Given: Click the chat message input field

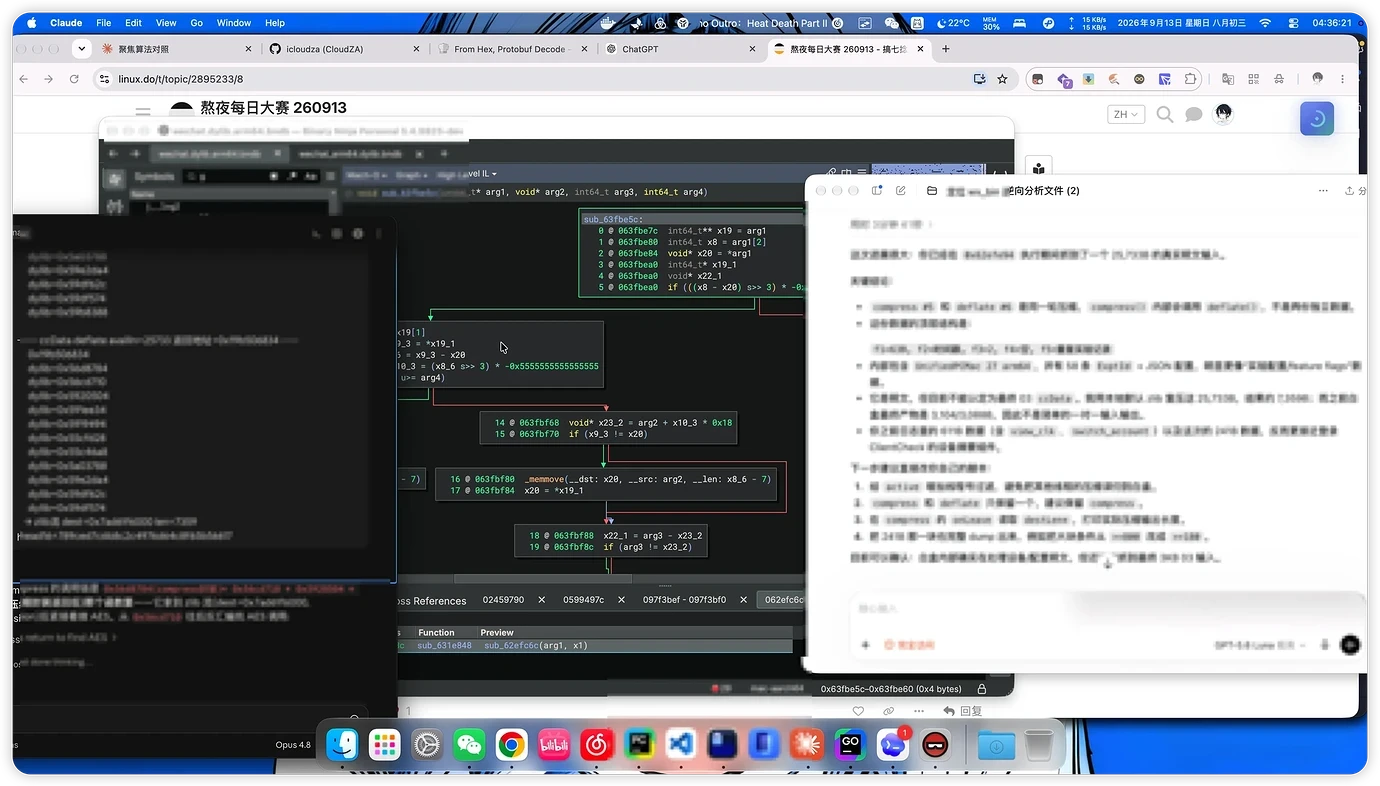Looking at the screenshot, I should 1106,610.
